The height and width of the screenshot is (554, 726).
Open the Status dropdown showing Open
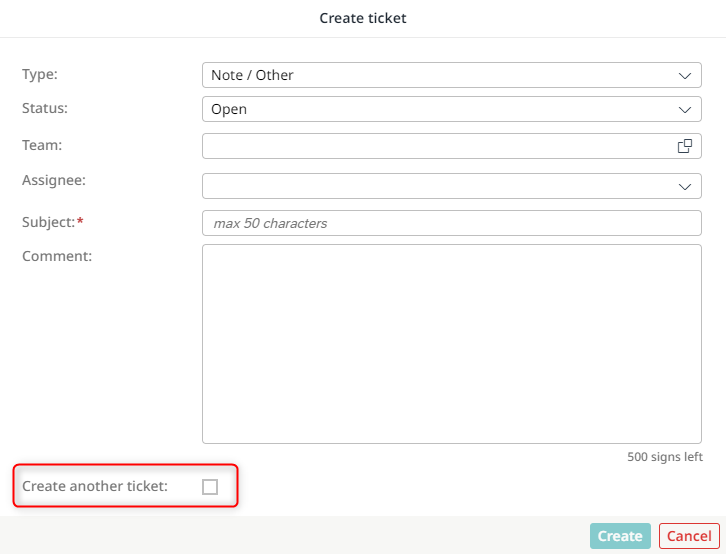451,109
